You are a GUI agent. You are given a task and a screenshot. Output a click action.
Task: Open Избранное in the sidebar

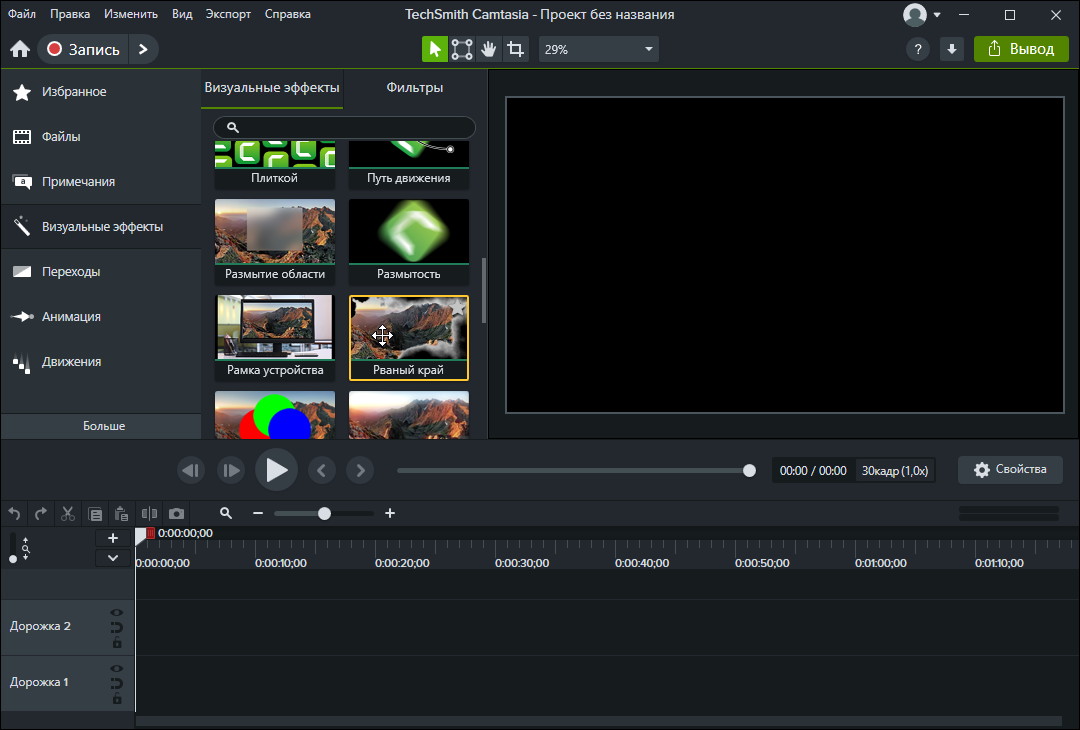click(101, 92)
